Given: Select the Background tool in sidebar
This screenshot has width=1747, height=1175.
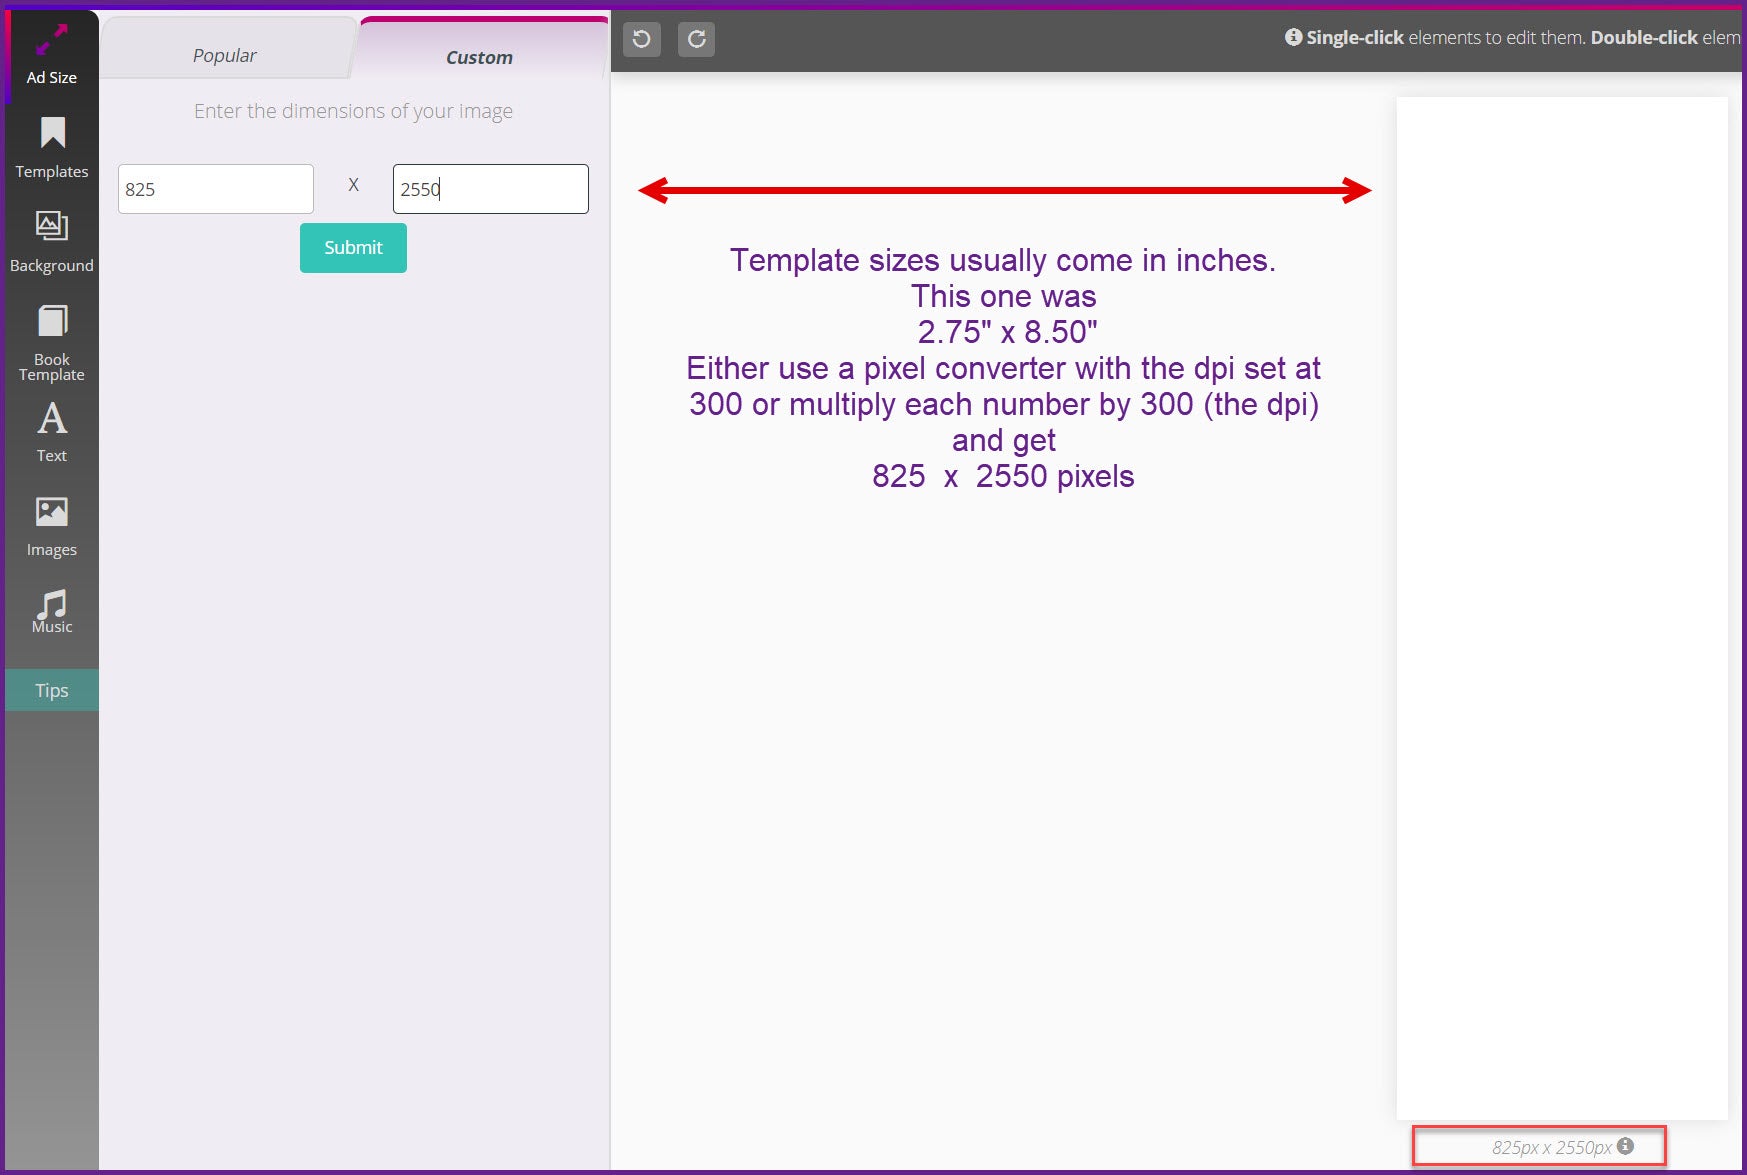Looking at the screenshot, I should [x=52, y=241].
